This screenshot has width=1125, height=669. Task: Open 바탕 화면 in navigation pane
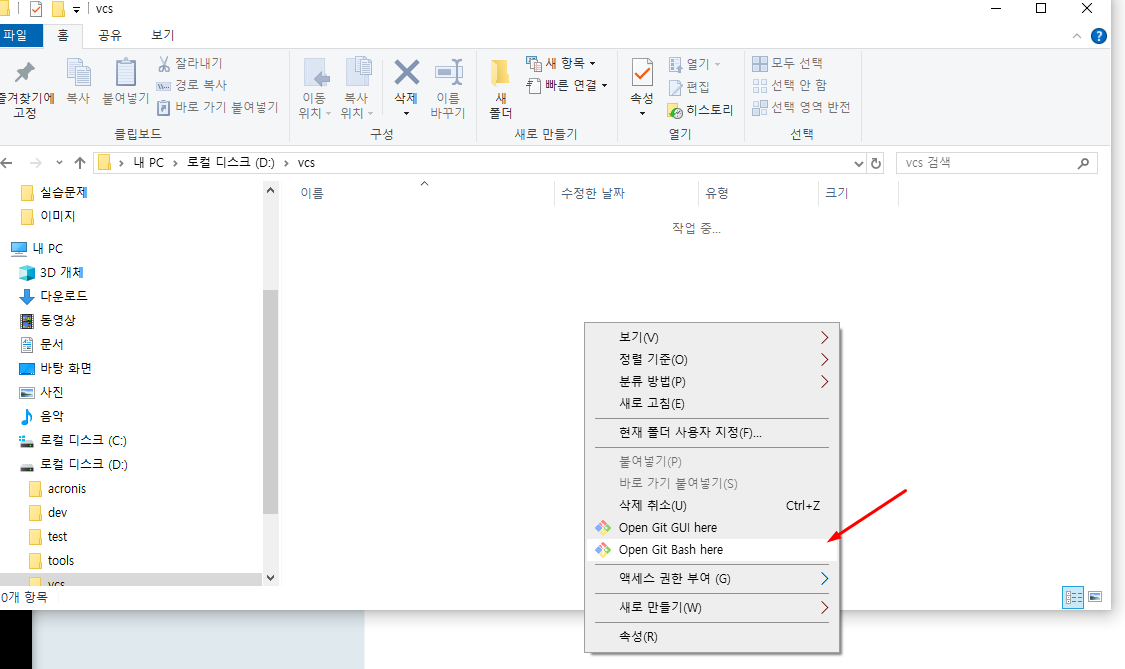(x=56, y=368)
